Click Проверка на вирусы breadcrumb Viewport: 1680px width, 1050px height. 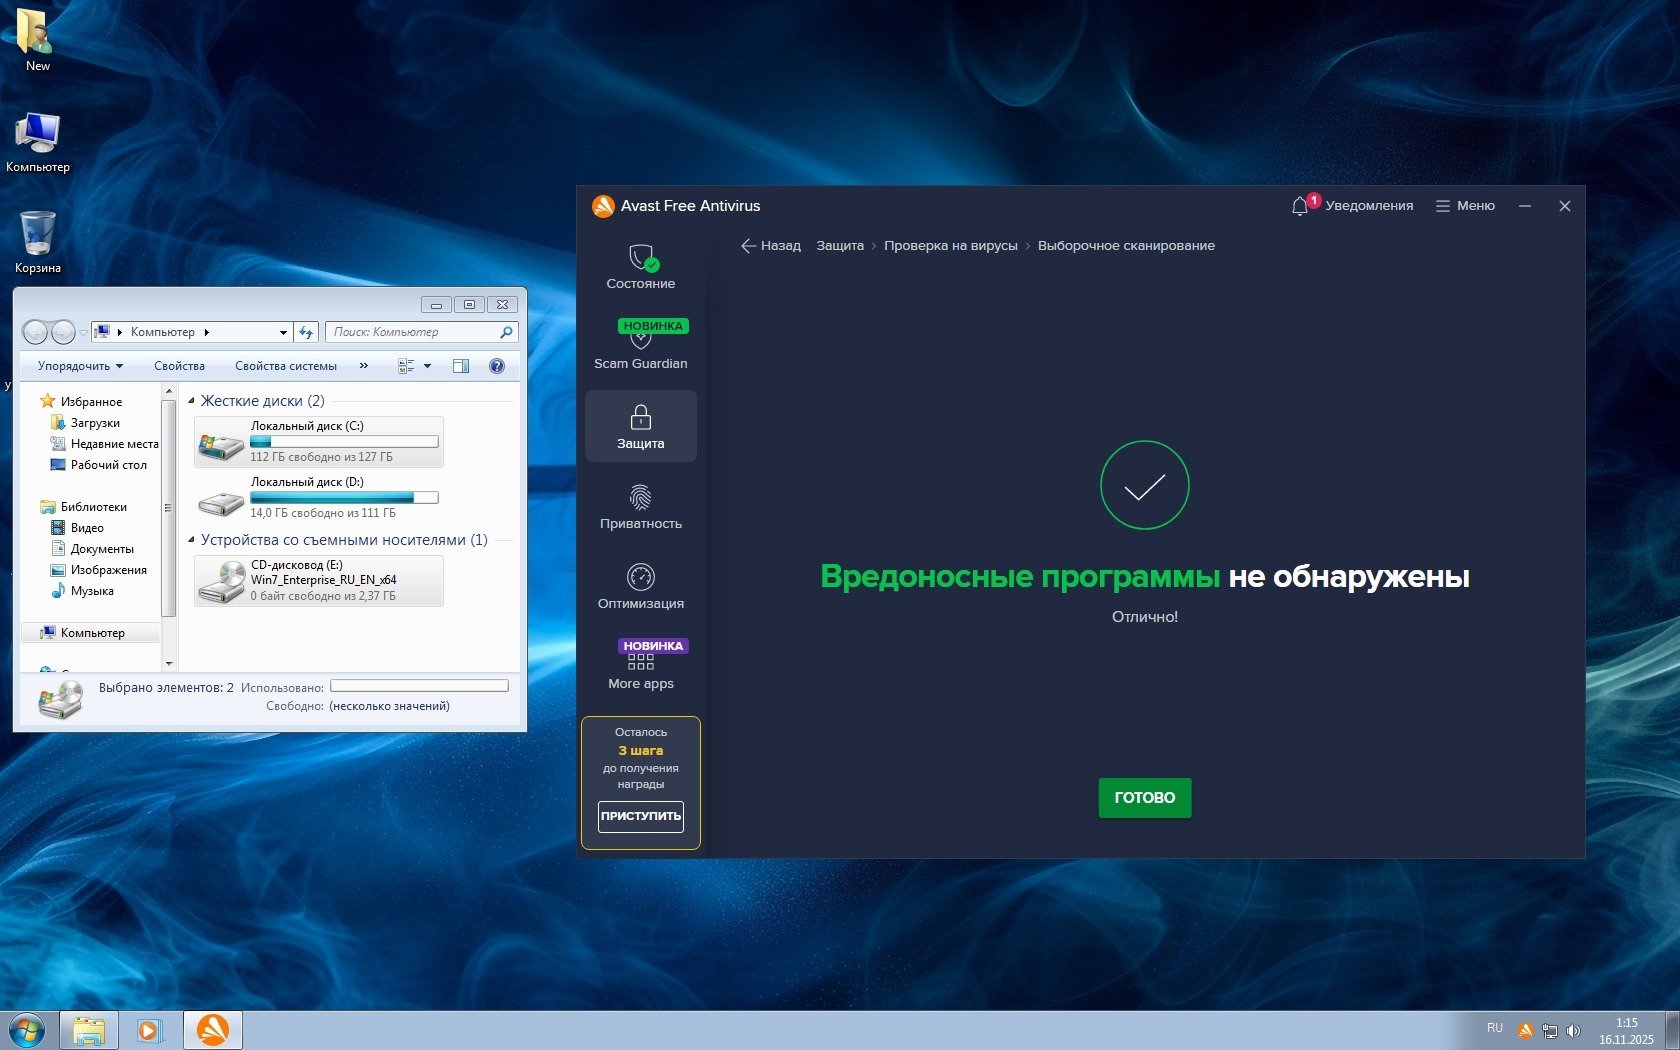click(950, 246)
